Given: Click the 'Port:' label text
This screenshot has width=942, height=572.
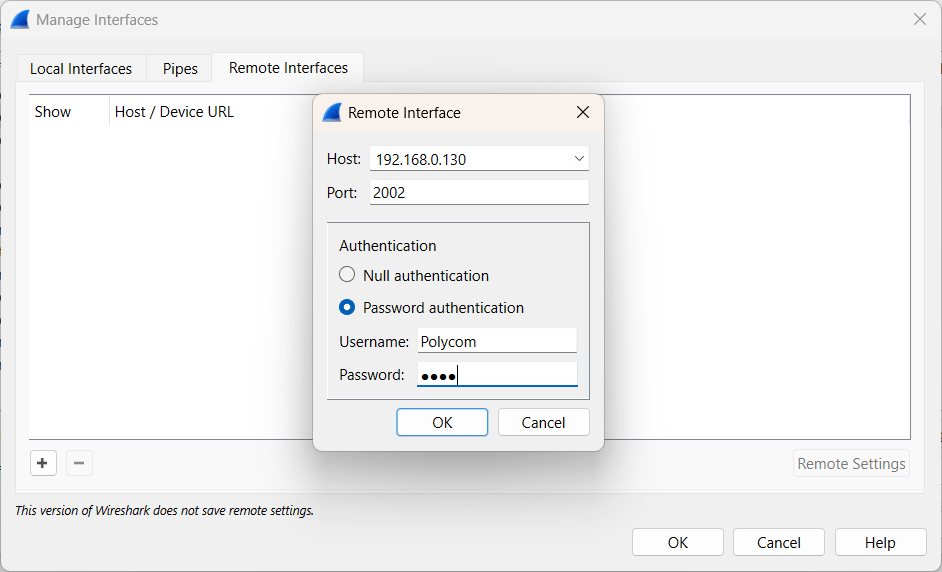Looking at the screenshot, I should [x=342, y=192].
